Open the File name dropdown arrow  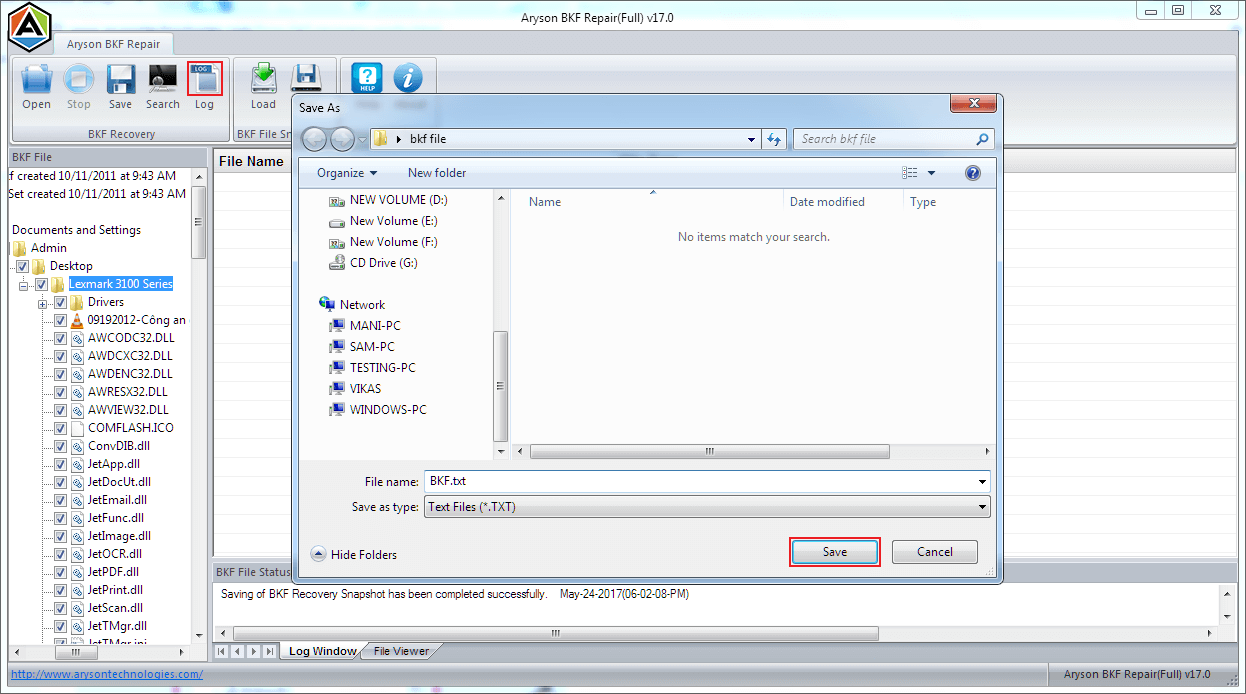tap(982, 482)
